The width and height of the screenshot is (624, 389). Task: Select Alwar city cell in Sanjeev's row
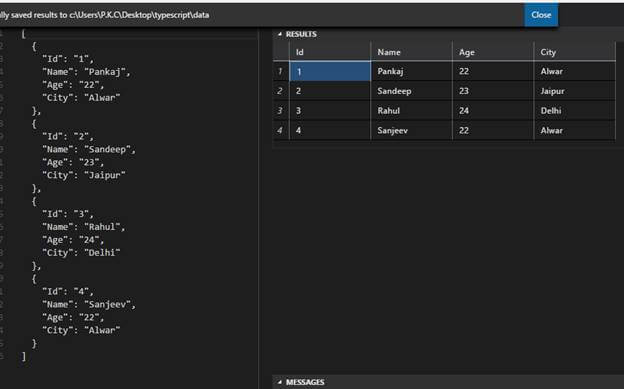(x=575, y=130)
